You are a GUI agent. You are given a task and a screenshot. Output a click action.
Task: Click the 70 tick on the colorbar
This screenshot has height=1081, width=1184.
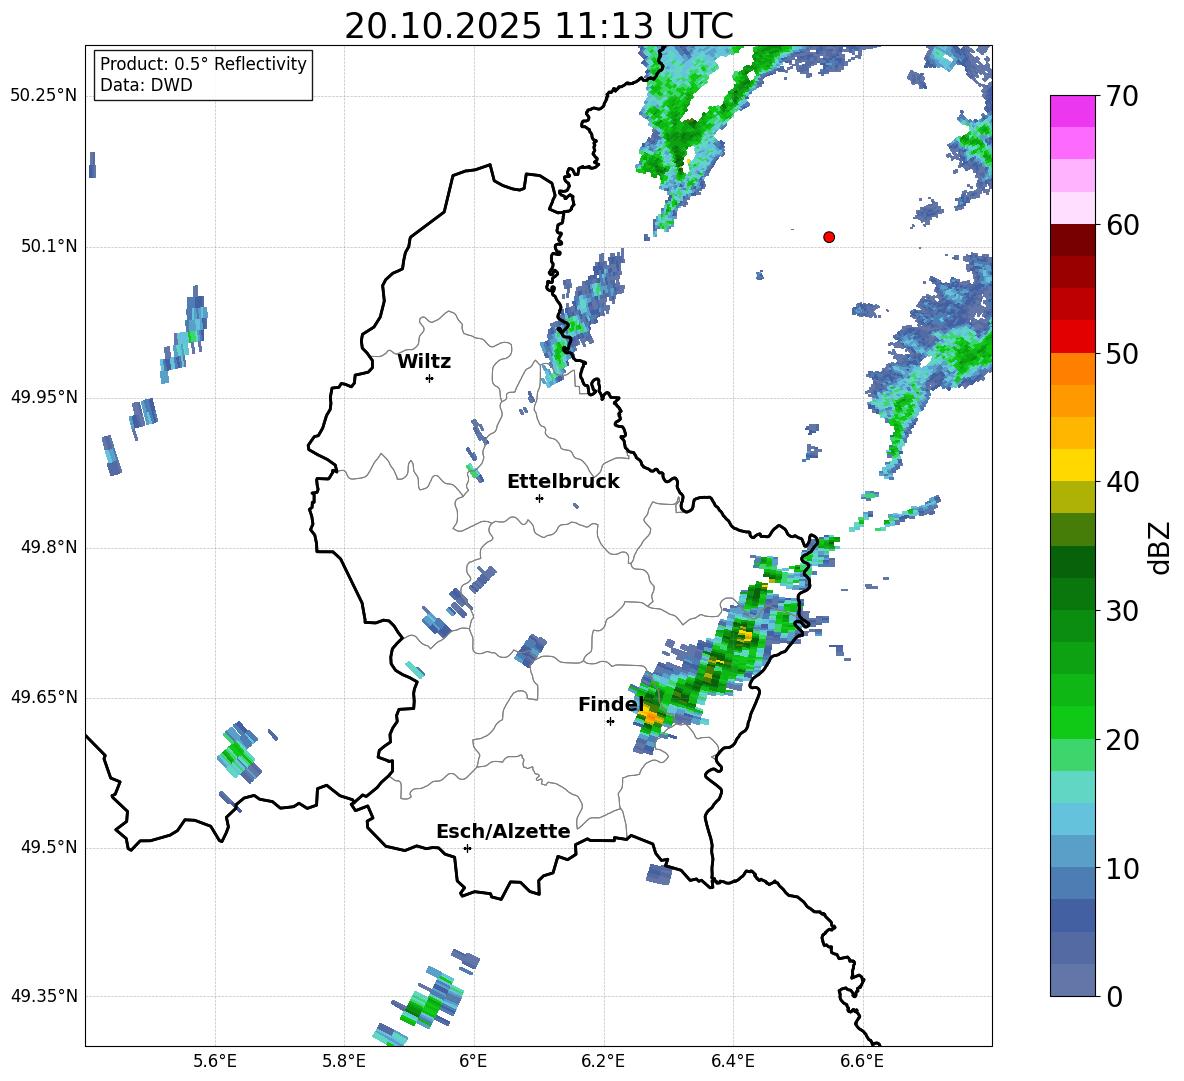click(x=1123, y=96)
